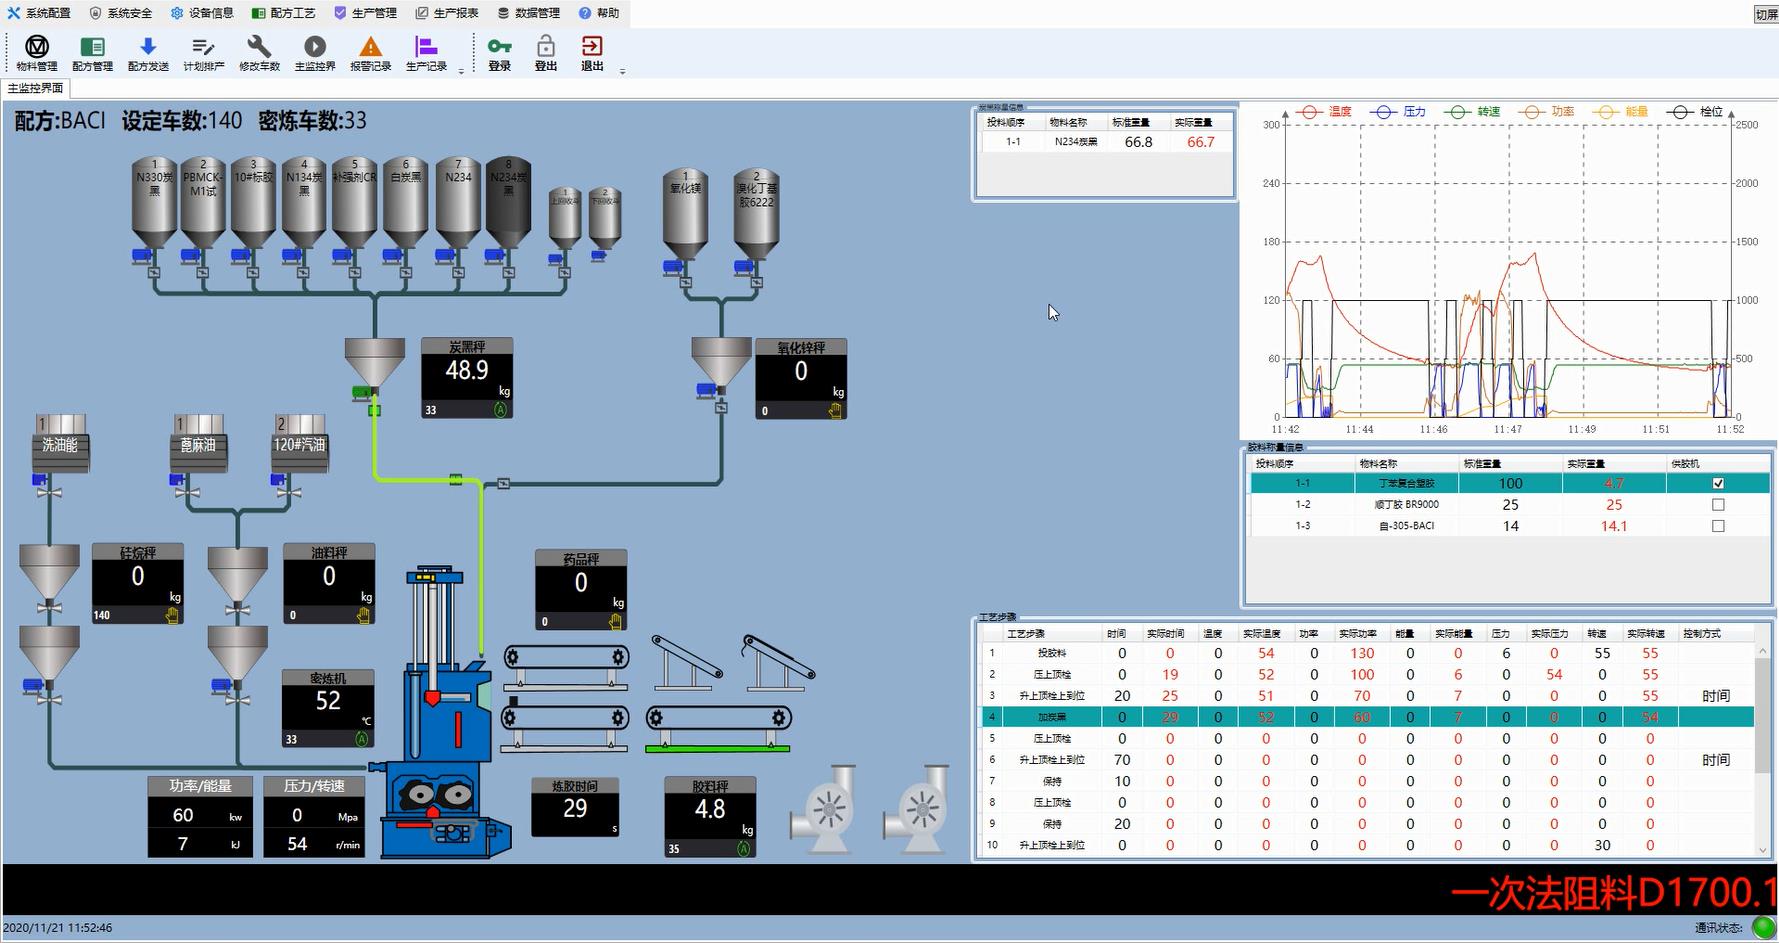Select silo 1 N330炭黑

[x=154, y=203]
